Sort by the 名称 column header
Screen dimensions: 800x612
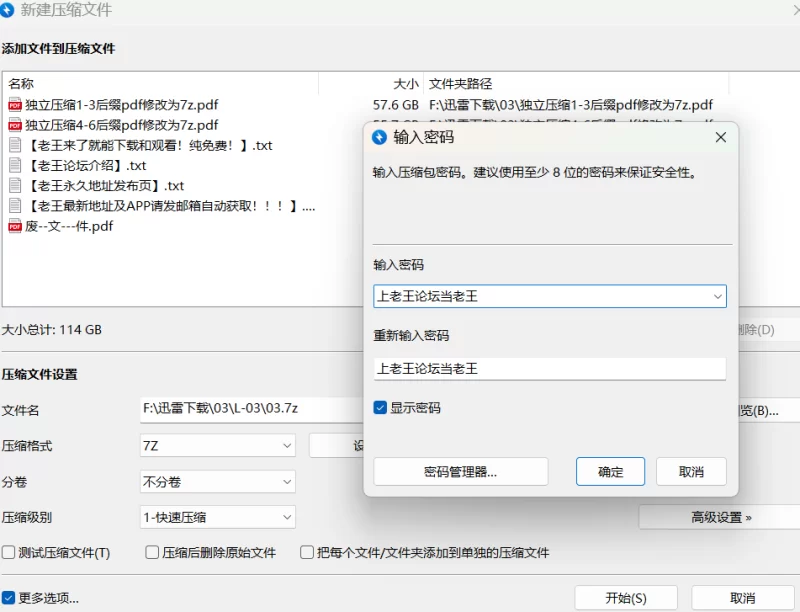161,84
